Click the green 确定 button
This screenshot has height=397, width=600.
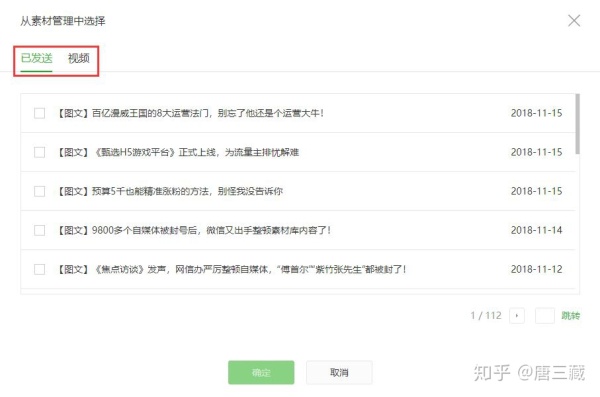pos(261,372)
